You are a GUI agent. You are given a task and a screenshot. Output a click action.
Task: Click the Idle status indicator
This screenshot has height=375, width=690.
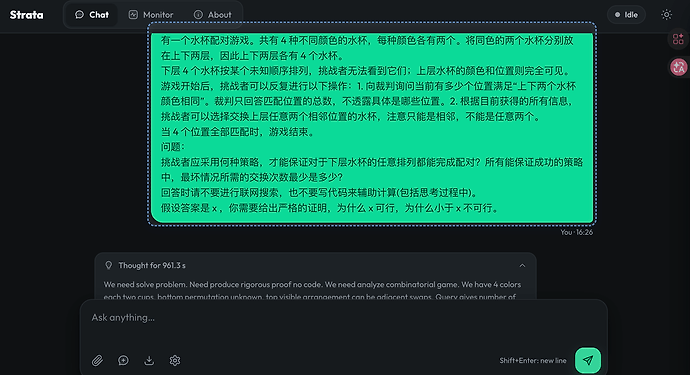tap(626, 15)
